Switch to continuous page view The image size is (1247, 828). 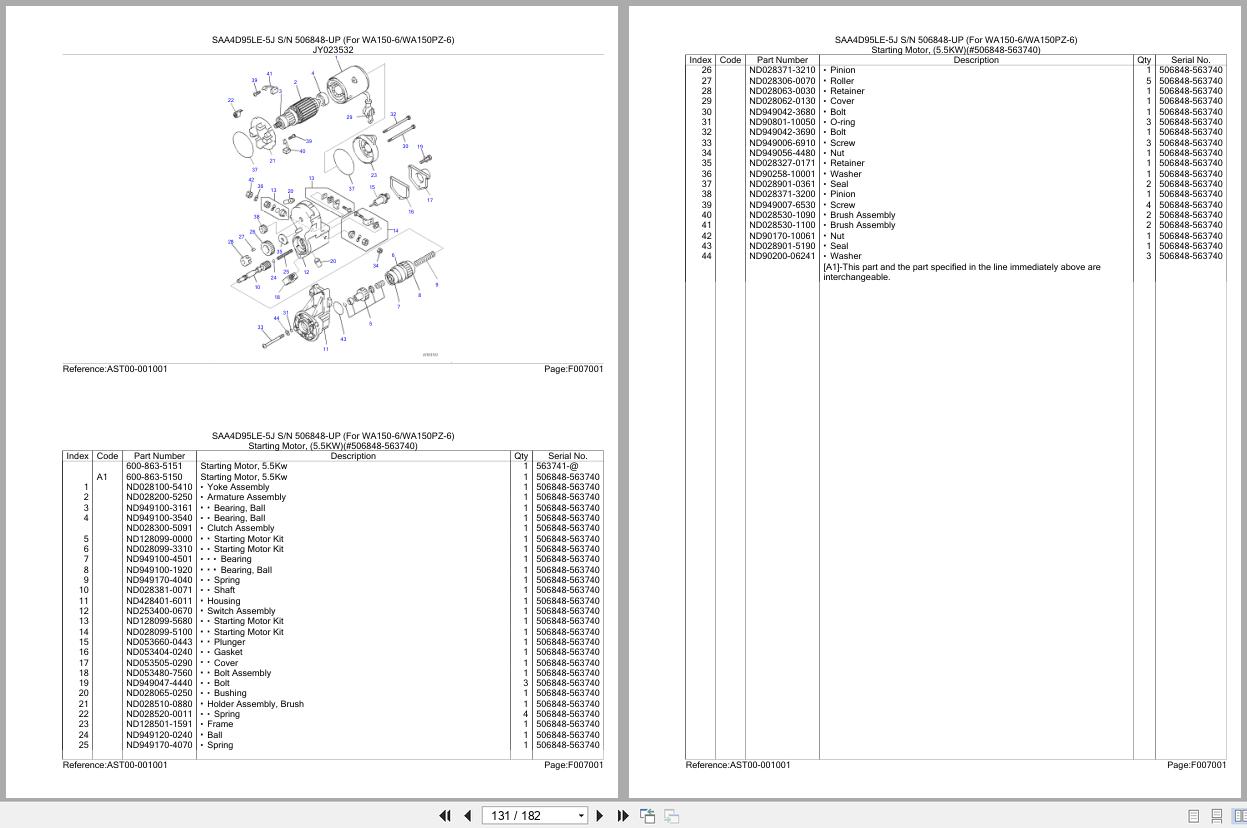(1216, 816)
